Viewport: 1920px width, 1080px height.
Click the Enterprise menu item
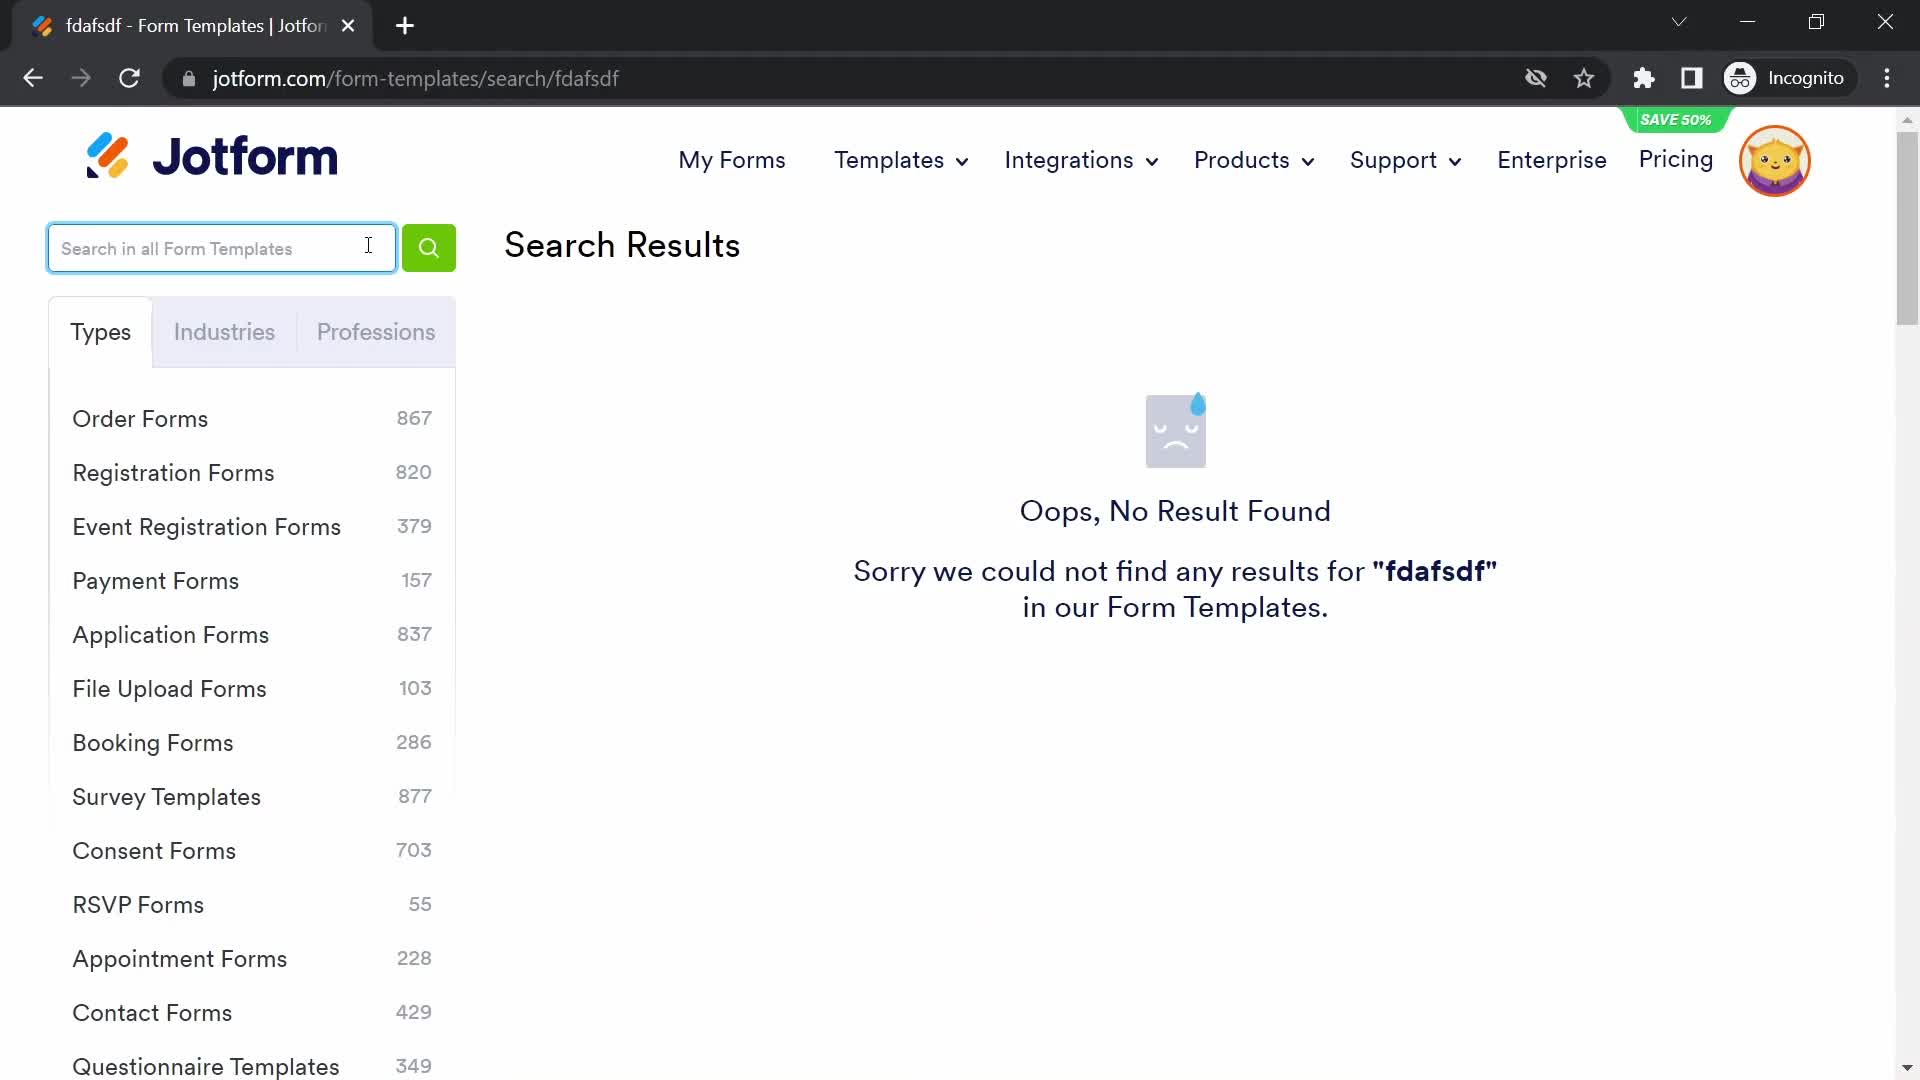click(1552, 160)
